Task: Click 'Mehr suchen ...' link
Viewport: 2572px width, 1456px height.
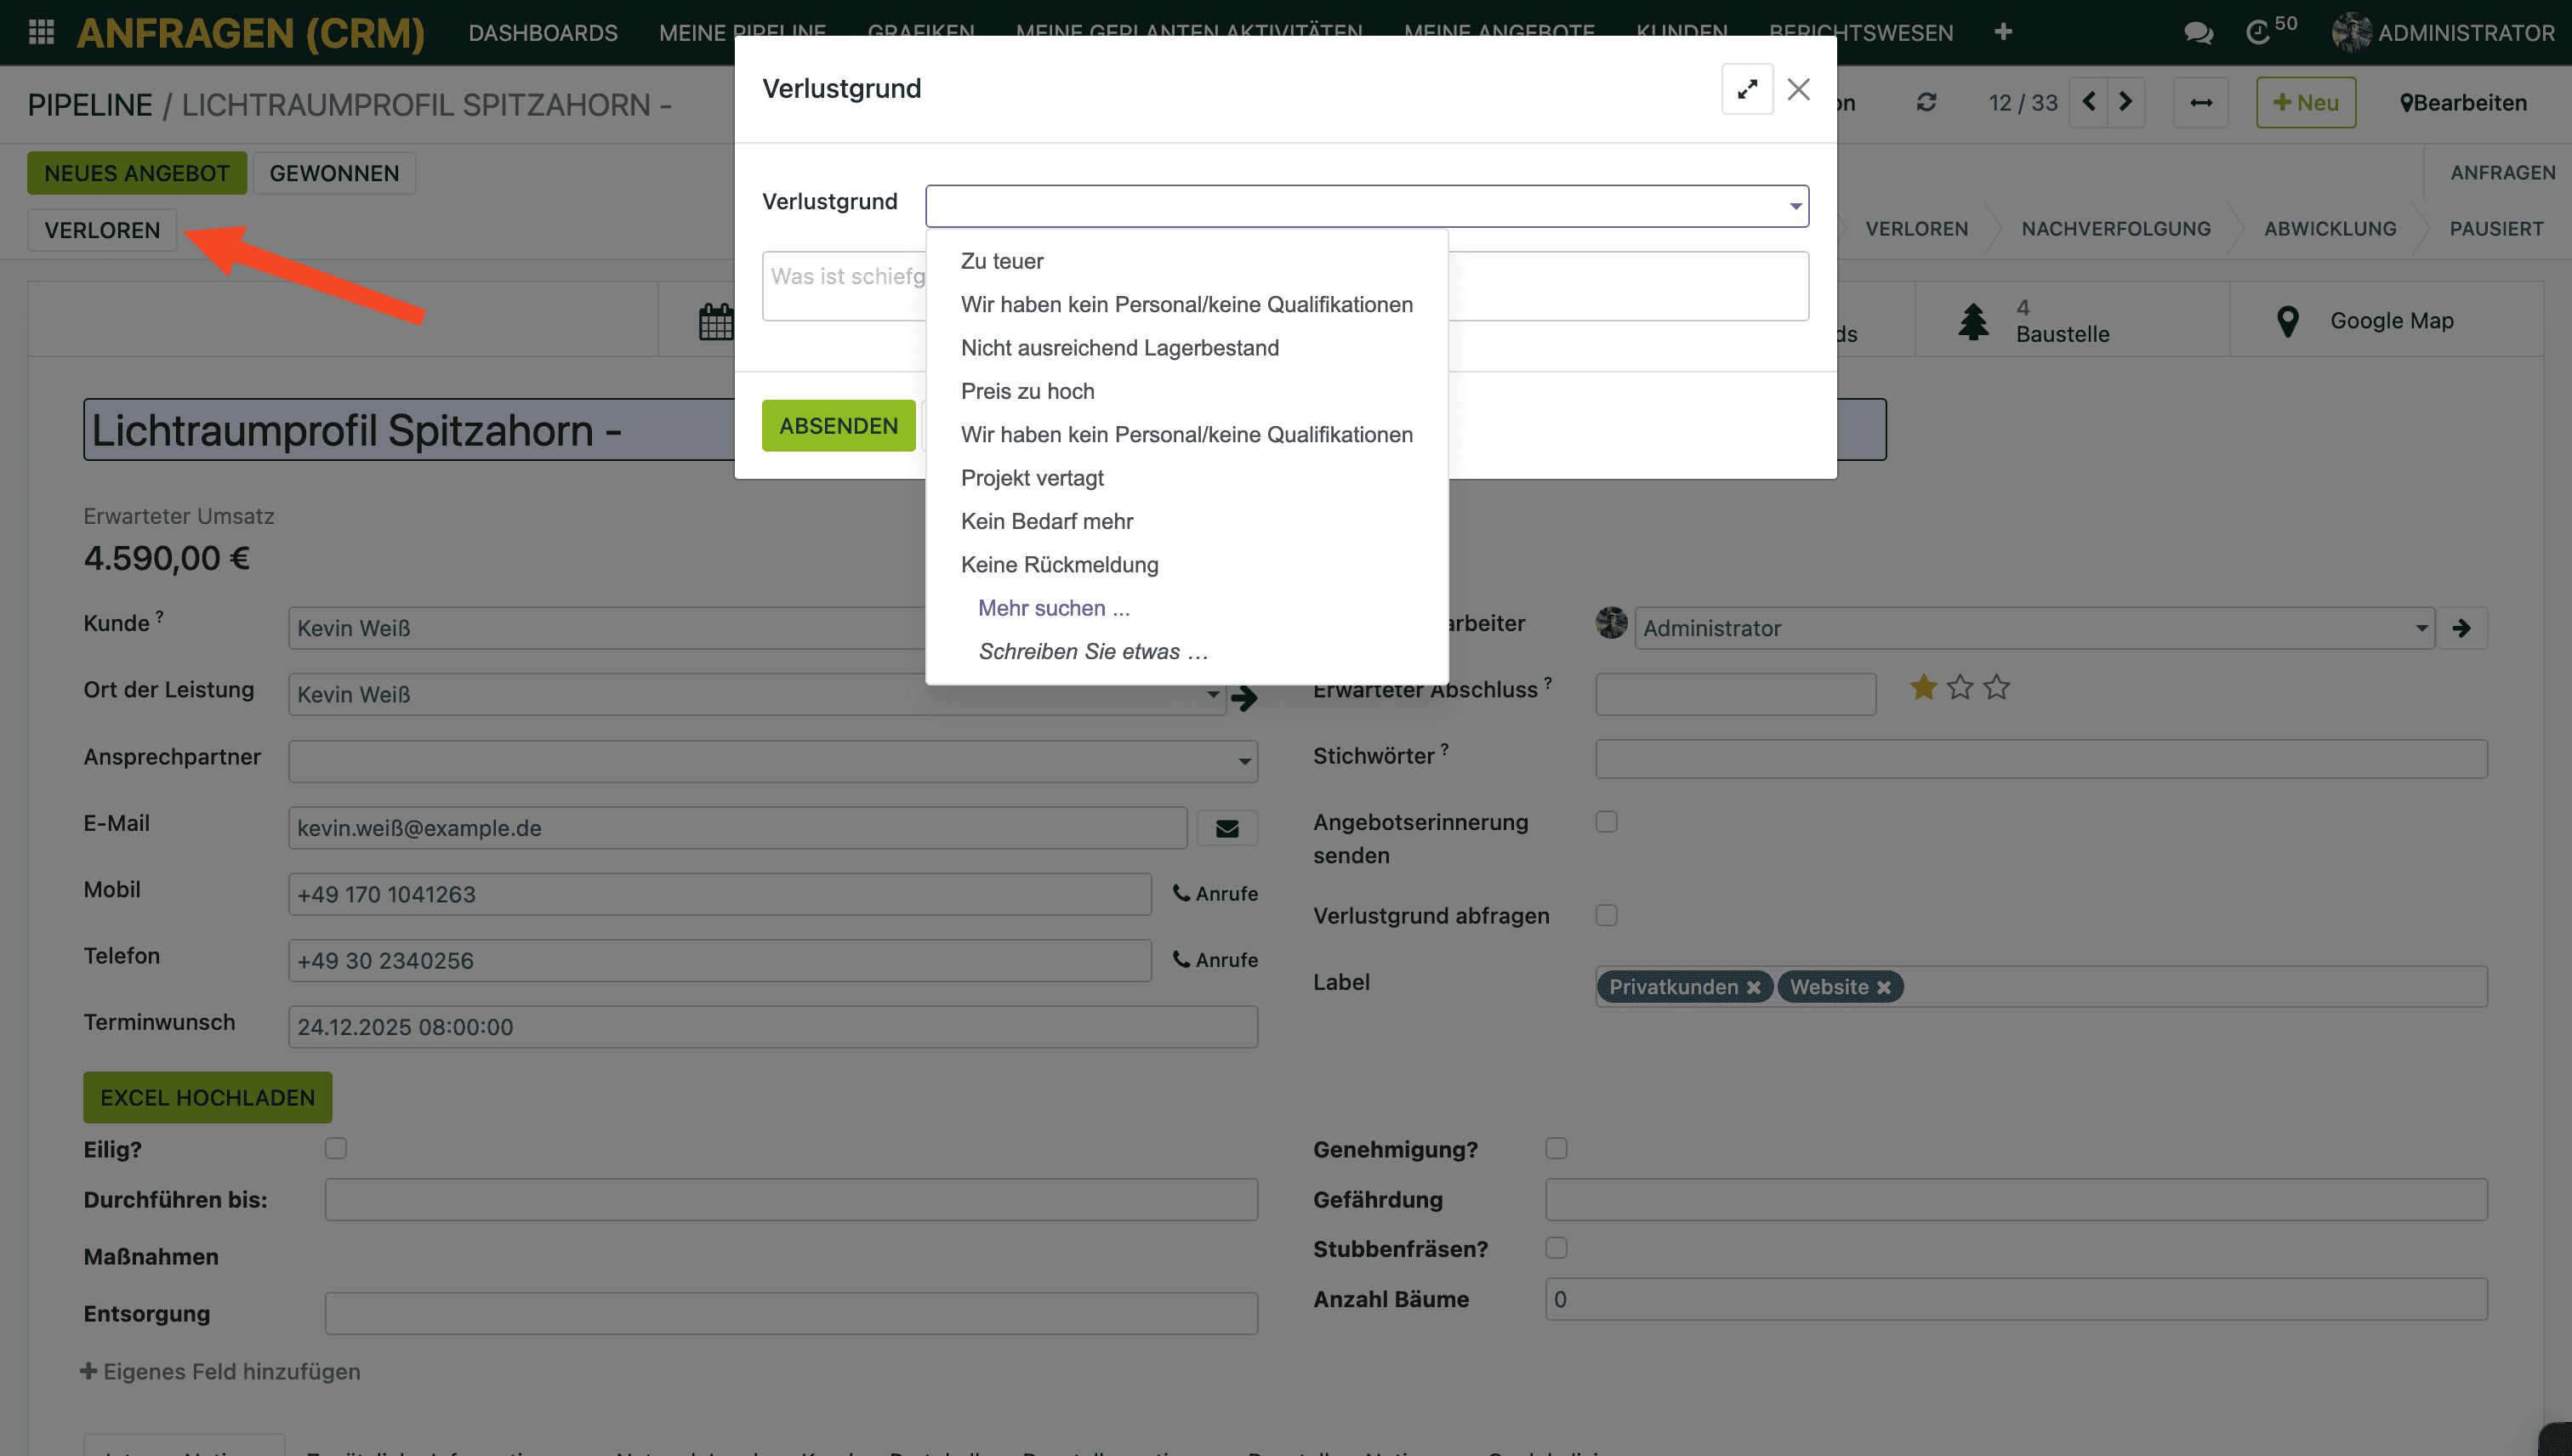Action: point(1053,608)
